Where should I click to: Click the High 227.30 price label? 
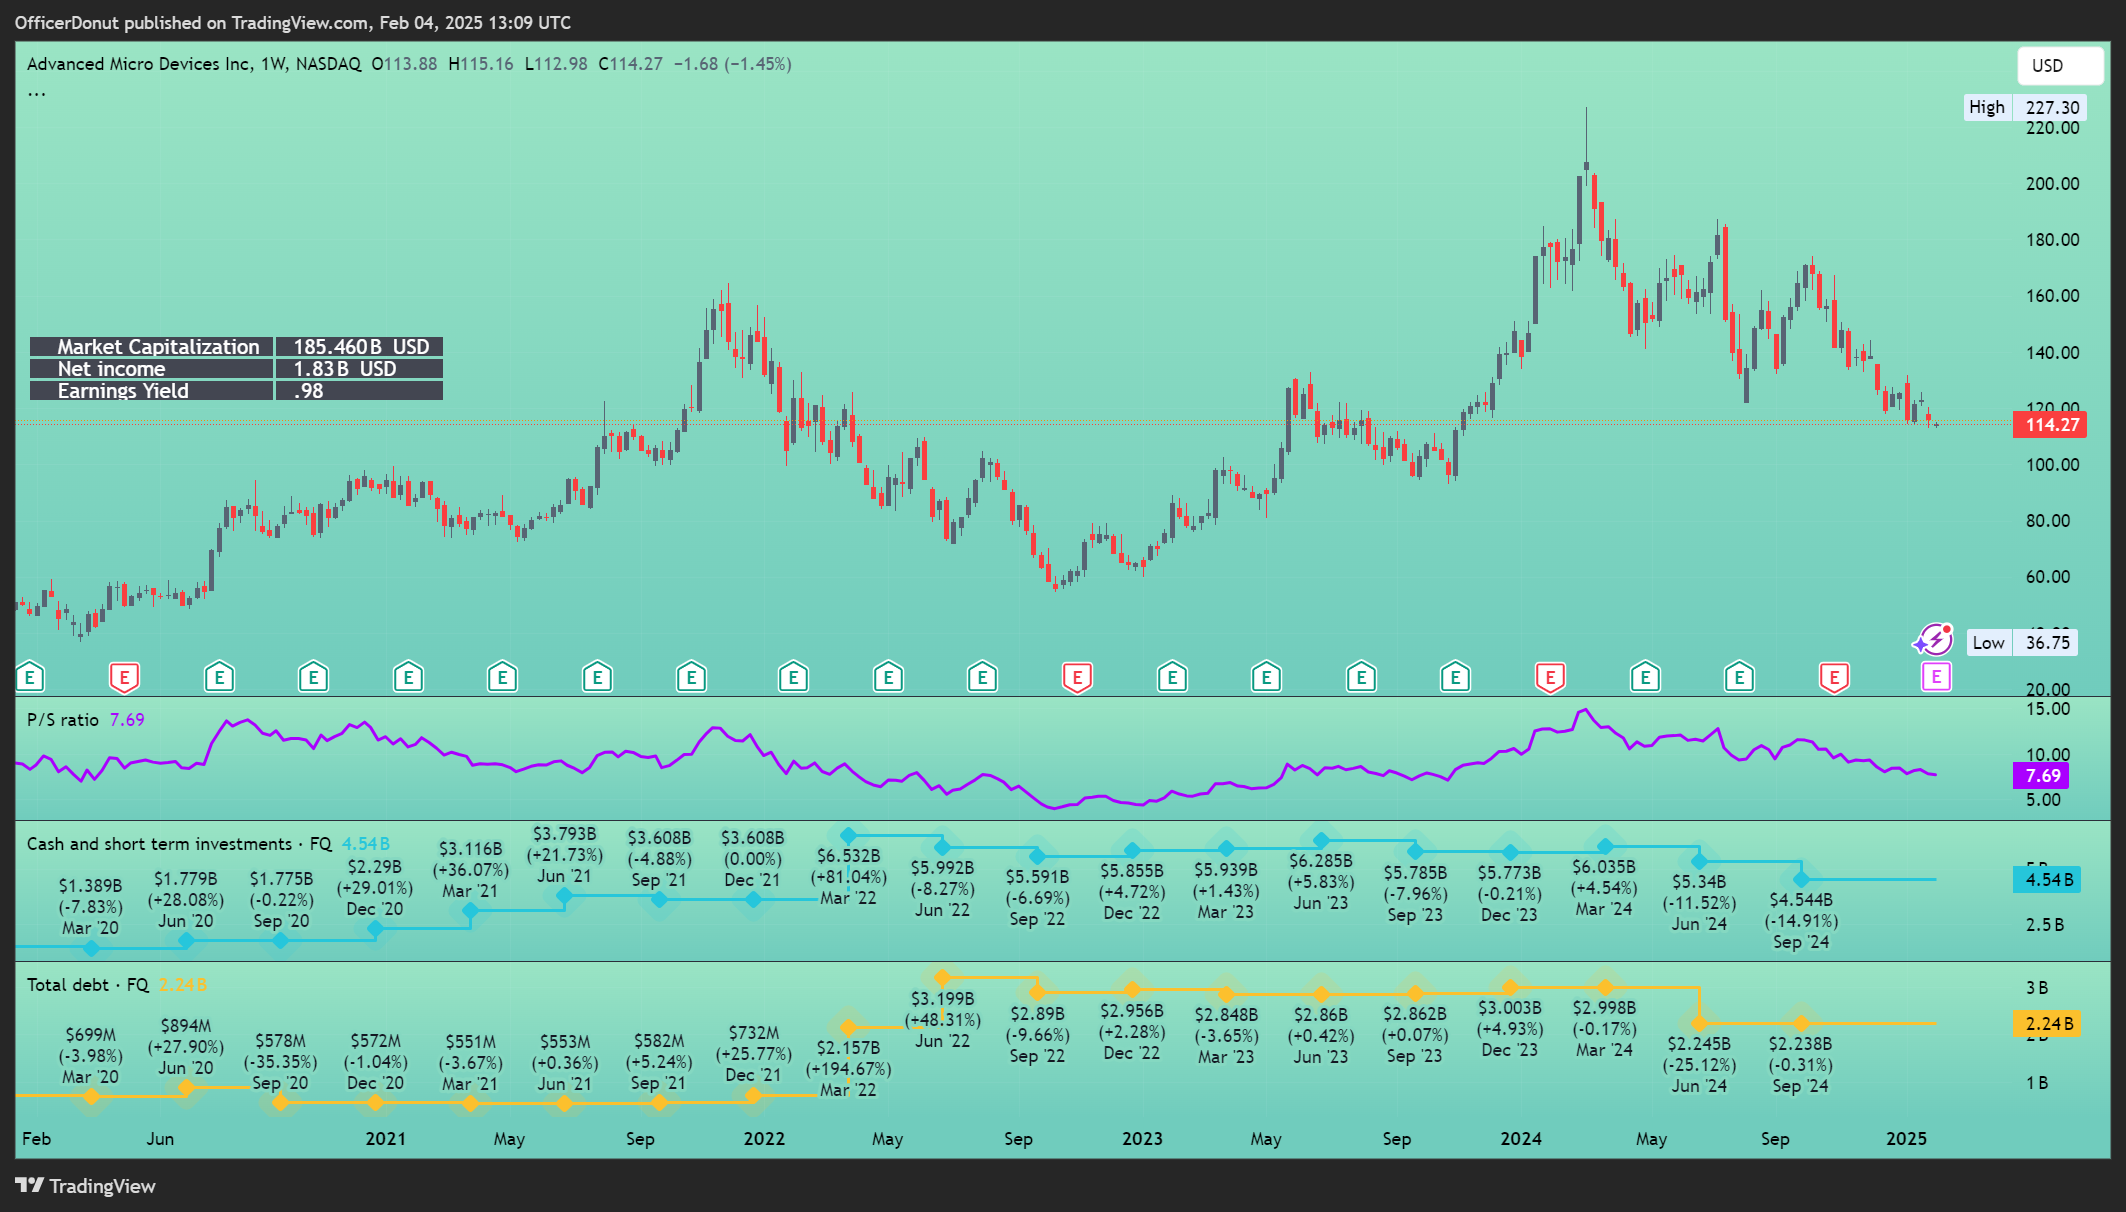click(2024, 107)
